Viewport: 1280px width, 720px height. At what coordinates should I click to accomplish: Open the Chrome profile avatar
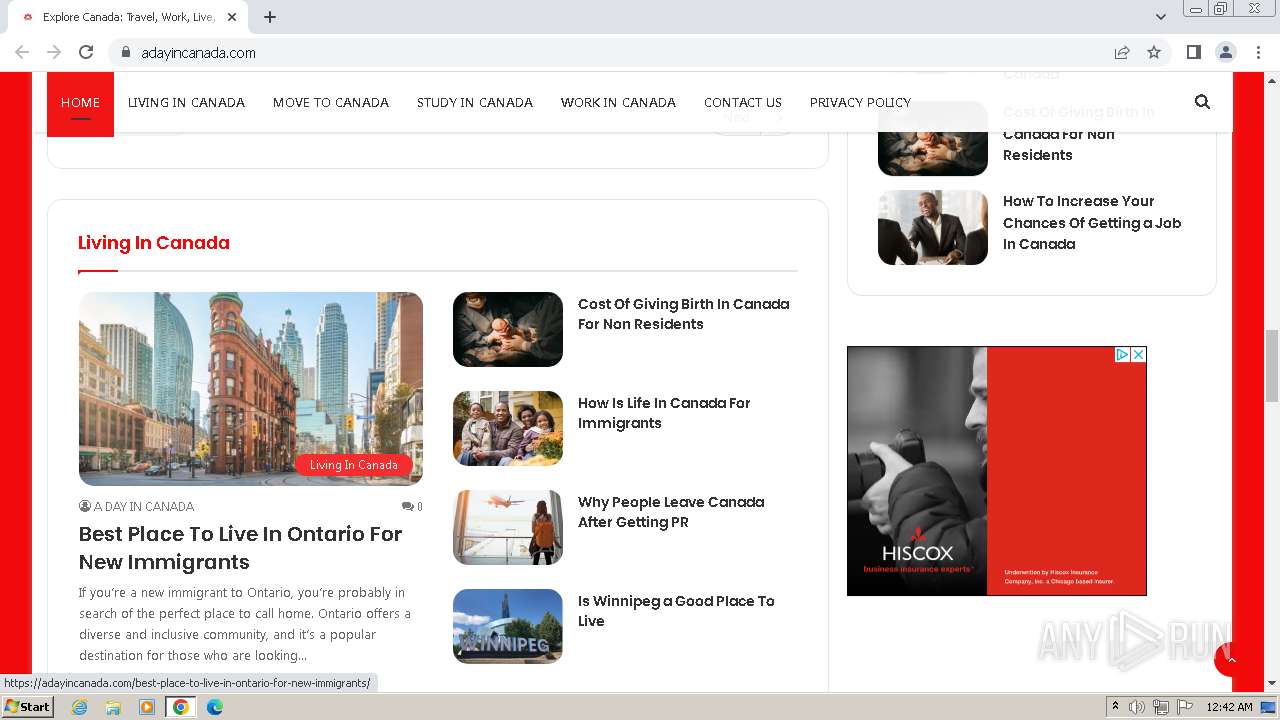click(1225, 52)
